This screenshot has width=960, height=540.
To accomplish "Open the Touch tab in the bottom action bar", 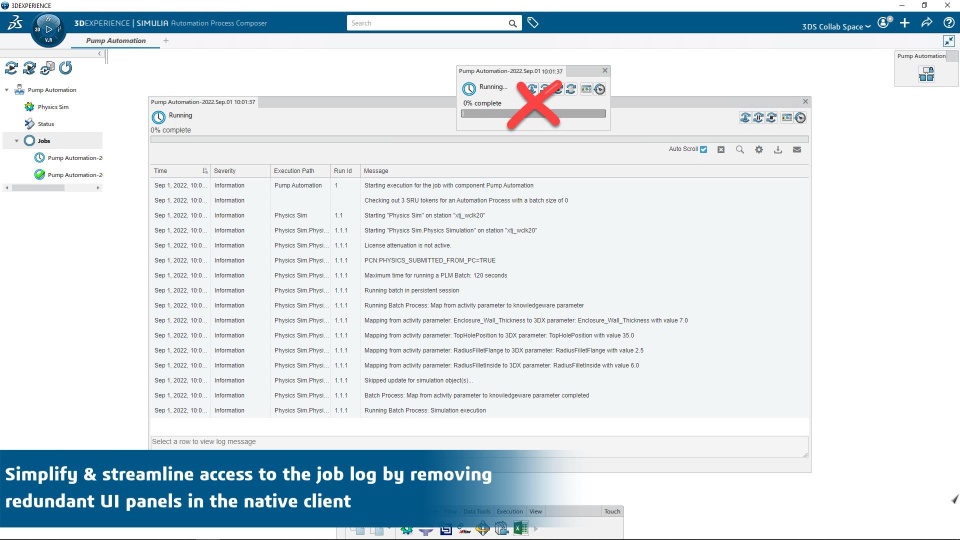I will click(612, 511).
